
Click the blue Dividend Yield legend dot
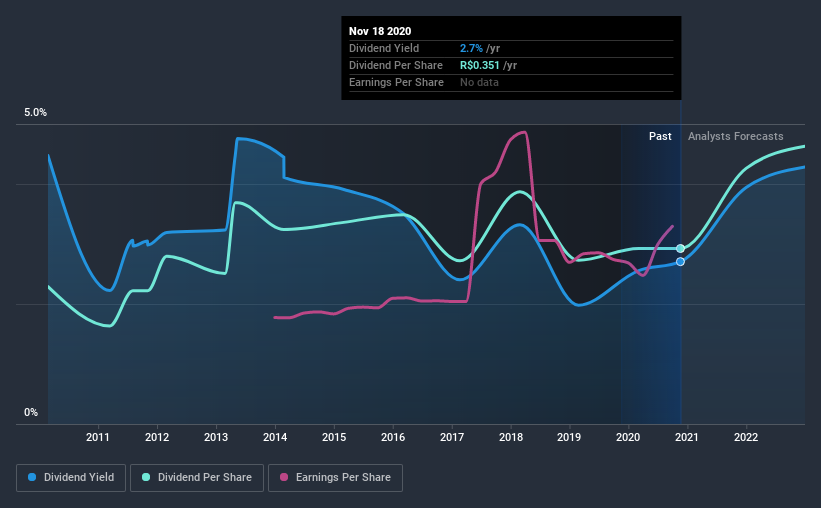[32, 477]
